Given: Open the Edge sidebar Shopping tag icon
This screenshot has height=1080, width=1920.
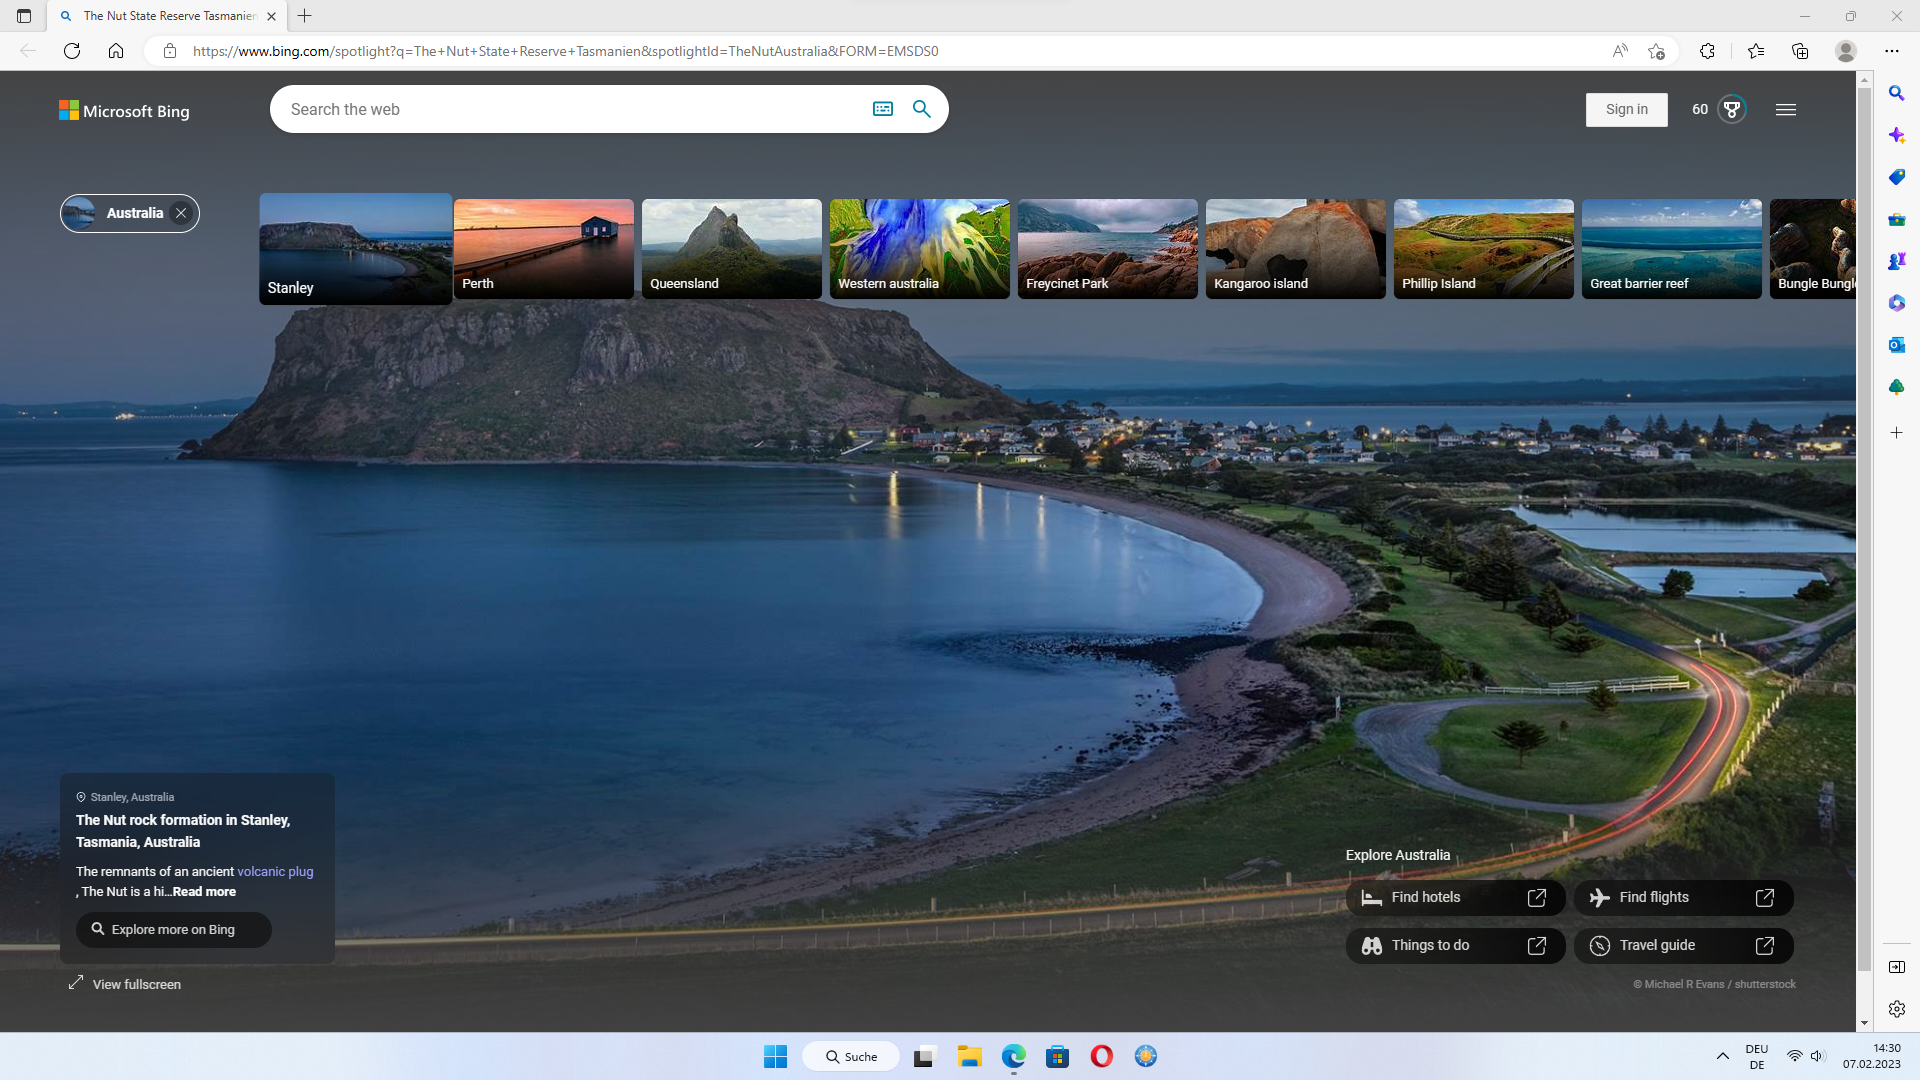Looking at the screenshot, I should [1896, 177].
